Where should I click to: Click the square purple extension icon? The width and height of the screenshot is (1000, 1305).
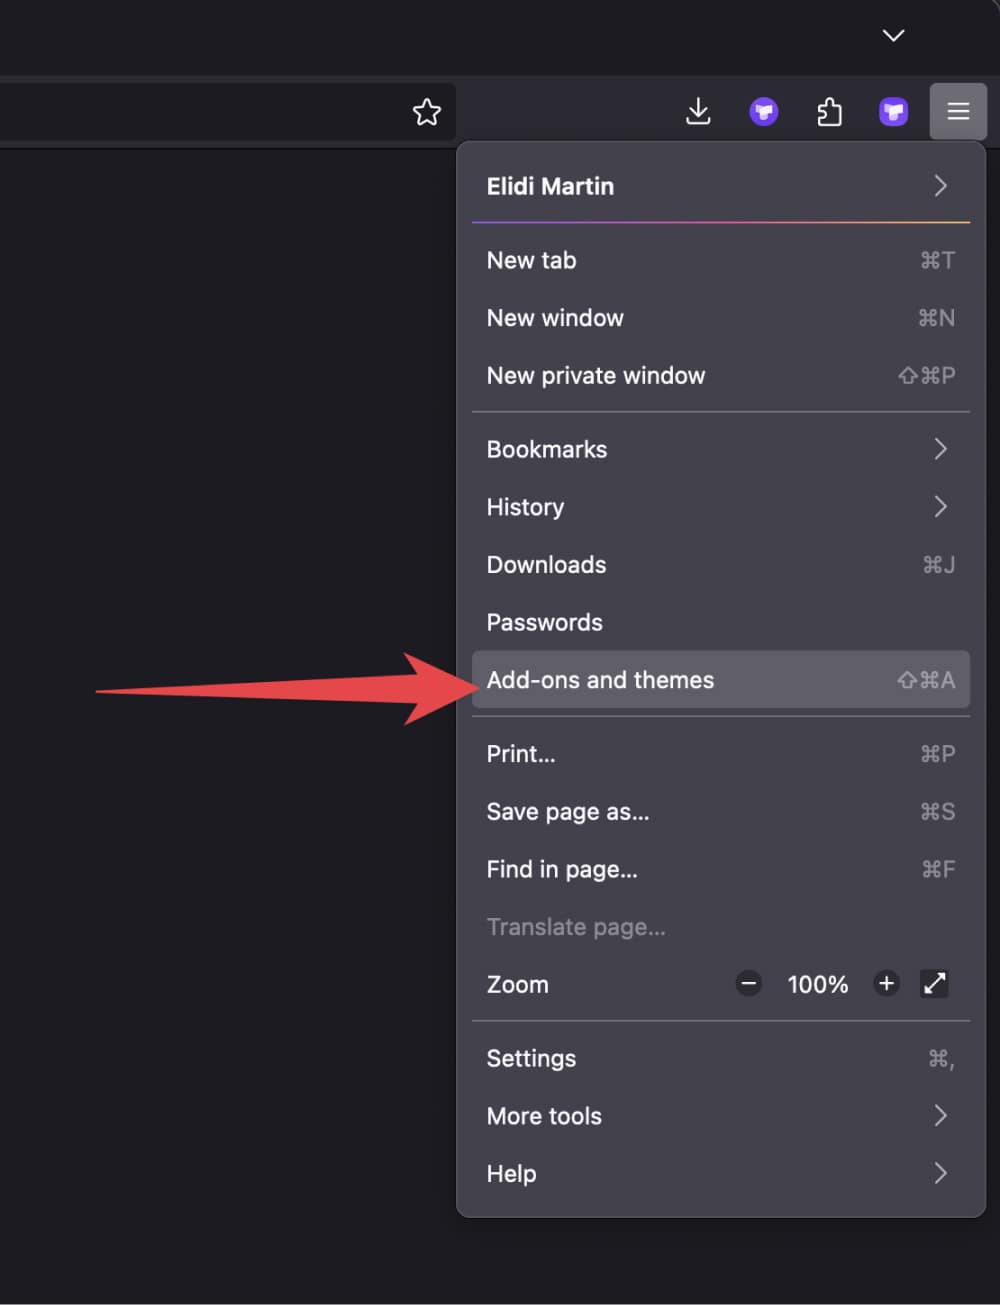(x=894, y=112)
